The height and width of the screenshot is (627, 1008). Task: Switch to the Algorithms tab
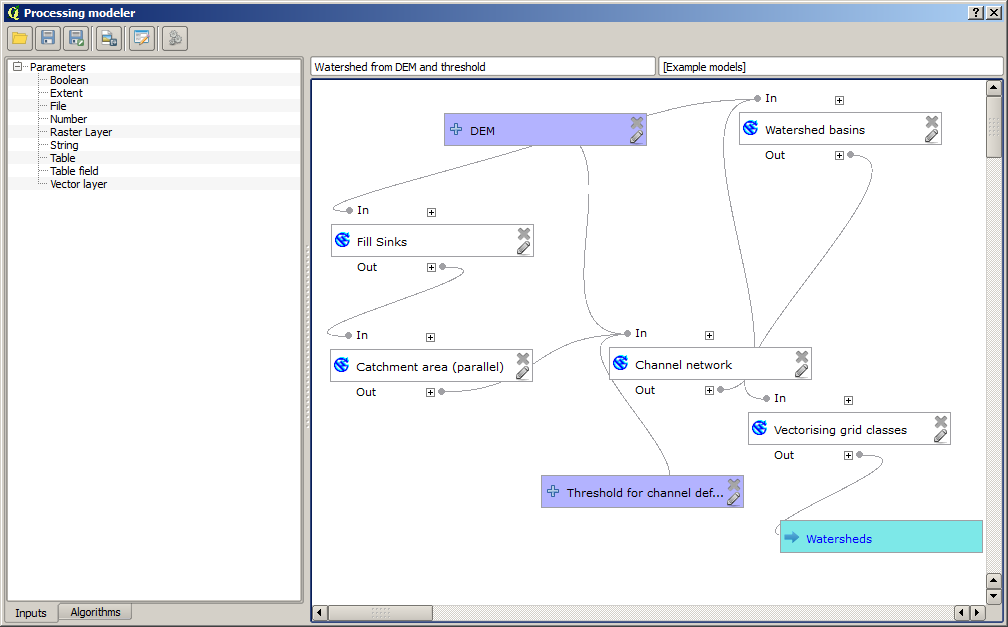95,612
